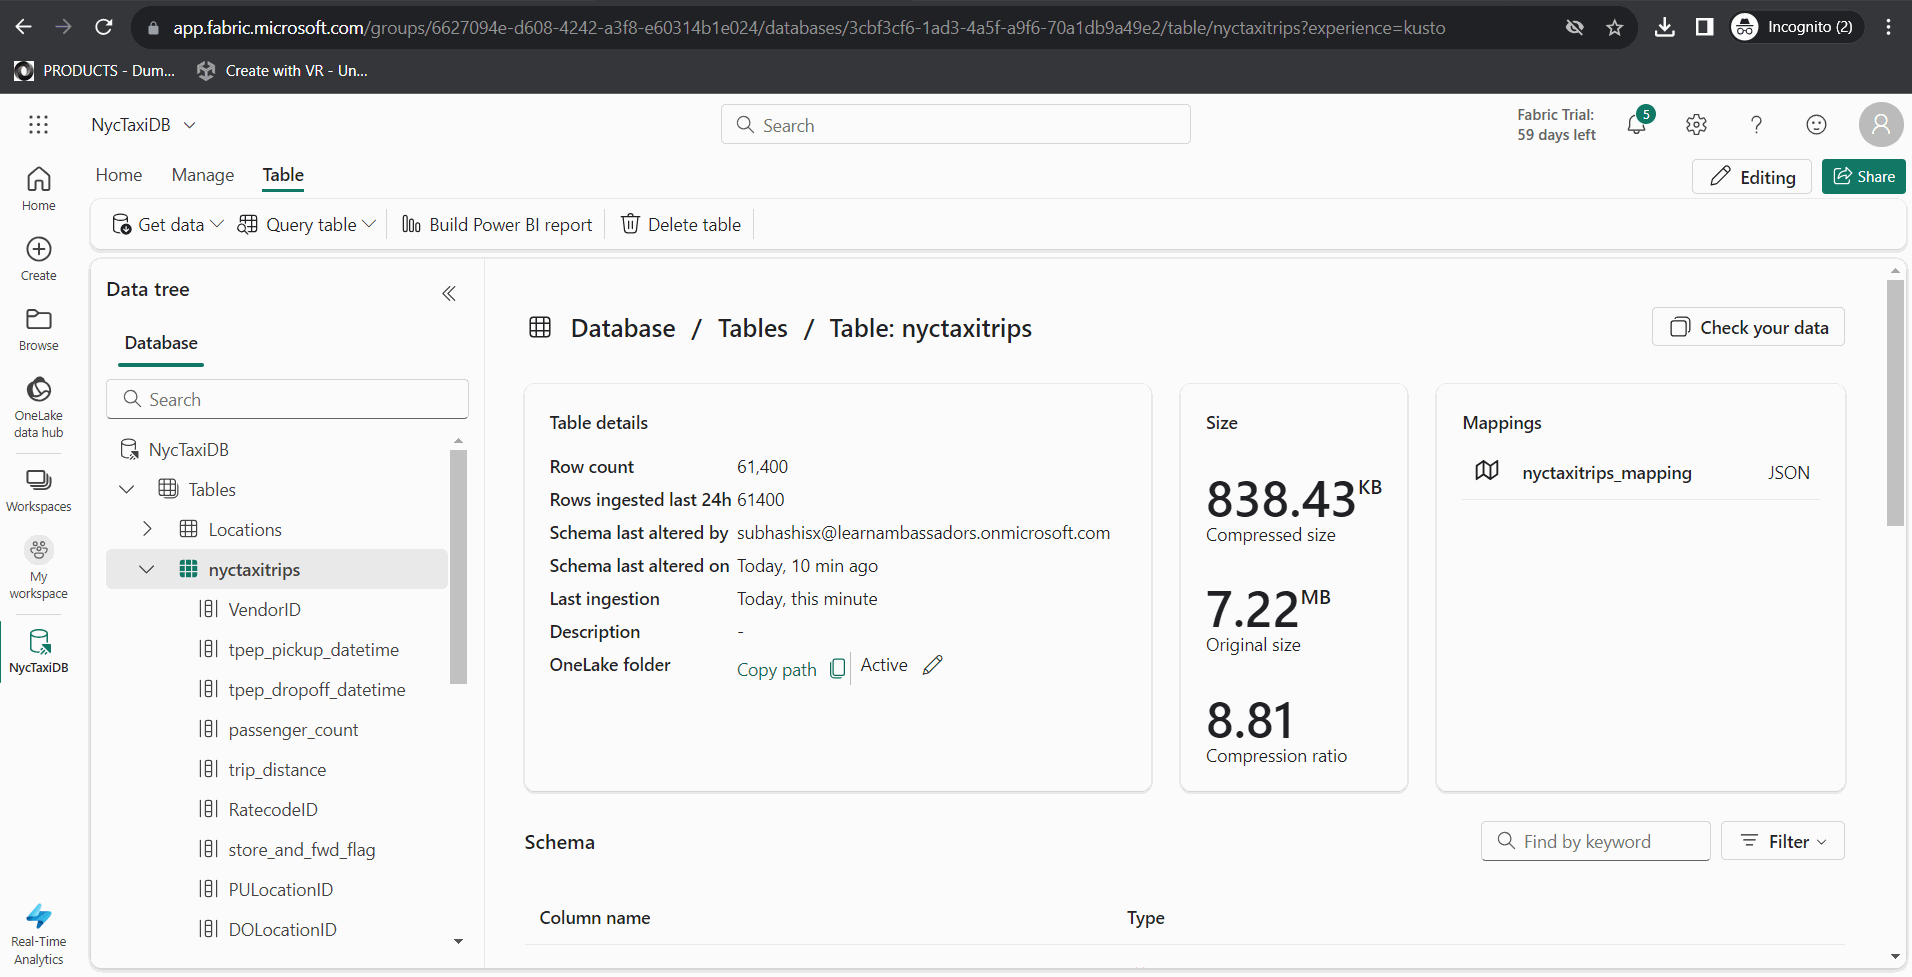Collapse the nyctaxitrips tree node
The image size is (1912, 977).
click(x=147, y=569)
